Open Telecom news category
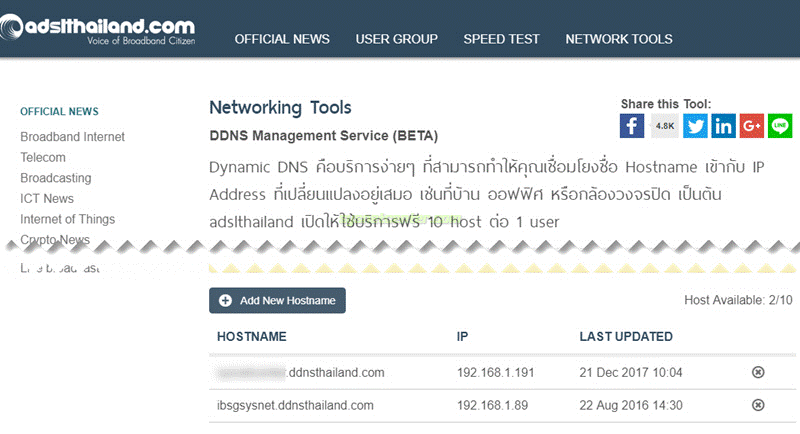This screenshot has width=800, height=434. (x=43, y=157)
